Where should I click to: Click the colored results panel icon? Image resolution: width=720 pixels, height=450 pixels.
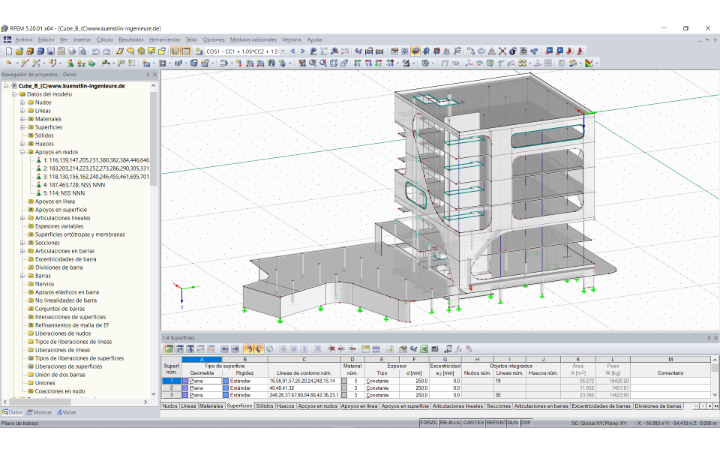[x=589, y=63]
